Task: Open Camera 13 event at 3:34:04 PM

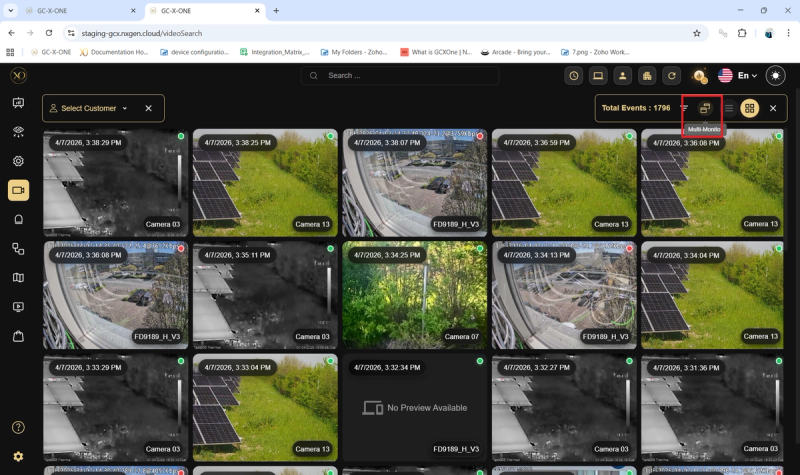Action: [x=712, y=295]
